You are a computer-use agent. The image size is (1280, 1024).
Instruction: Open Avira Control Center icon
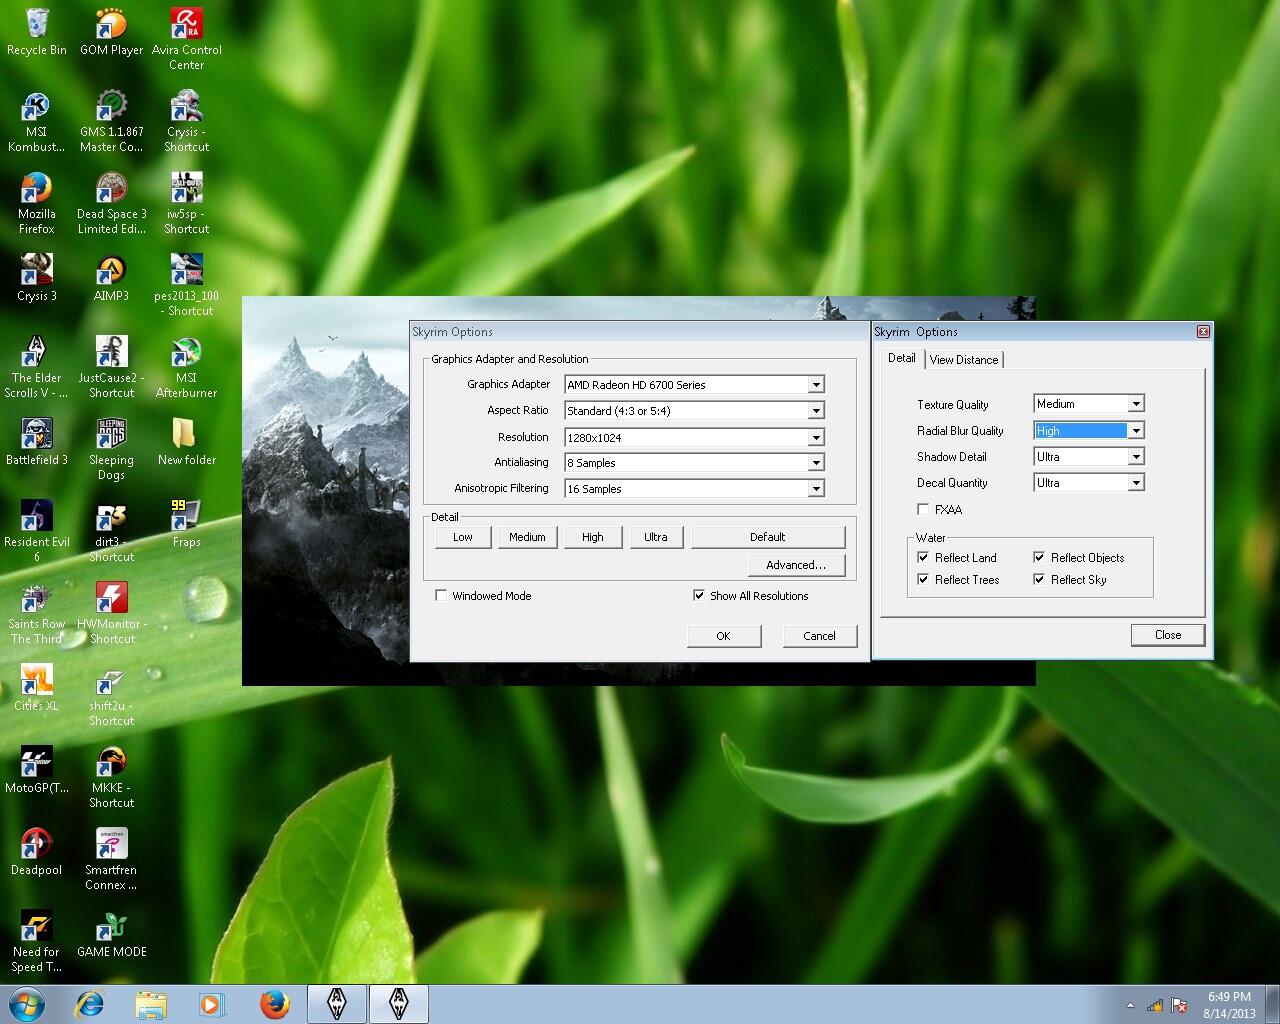(186, 39)
